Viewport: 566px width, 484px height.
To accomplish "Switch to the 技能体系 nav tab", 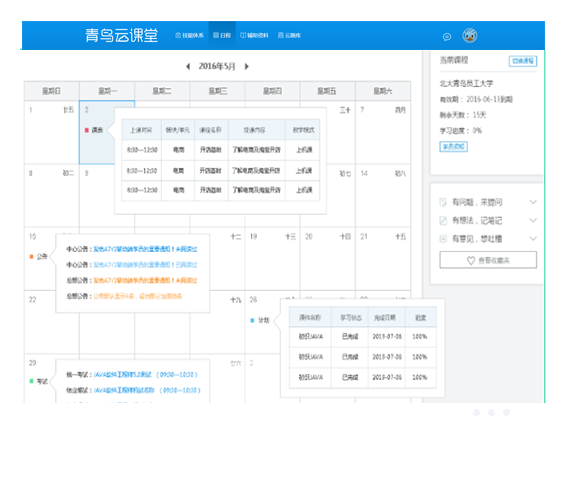I will (190, 35).
